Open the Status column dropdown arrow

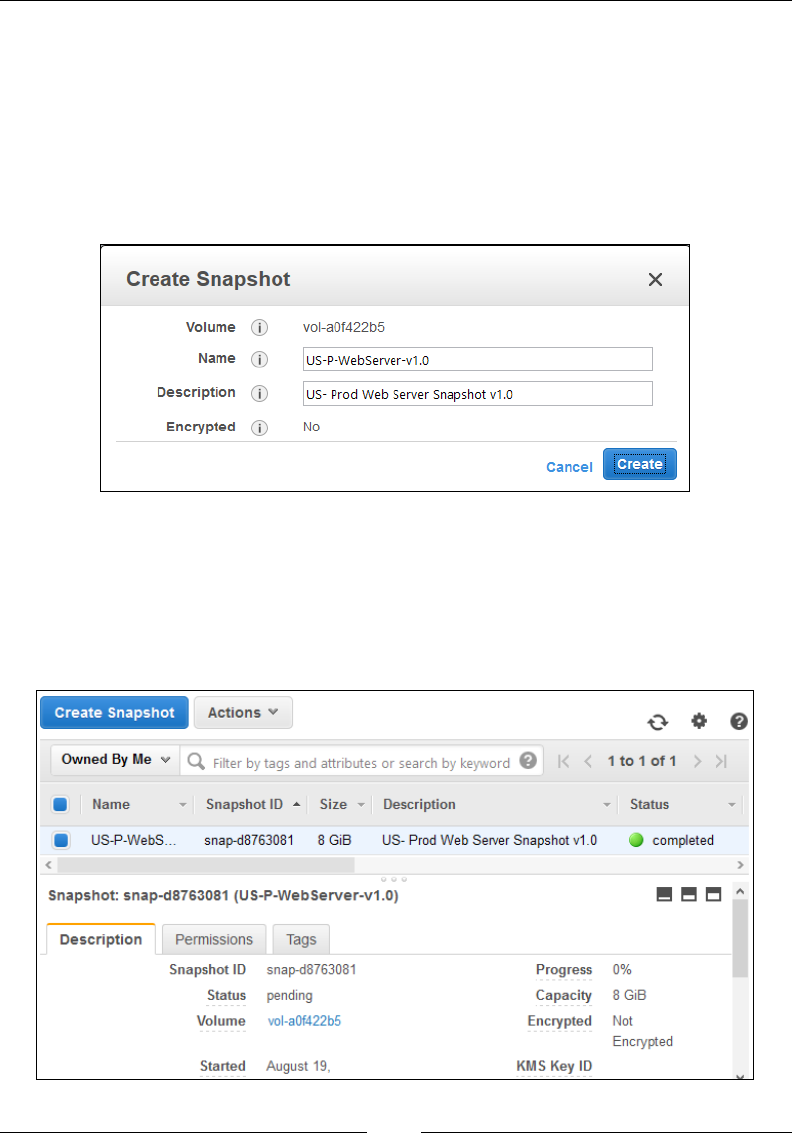tap(731, 805)
